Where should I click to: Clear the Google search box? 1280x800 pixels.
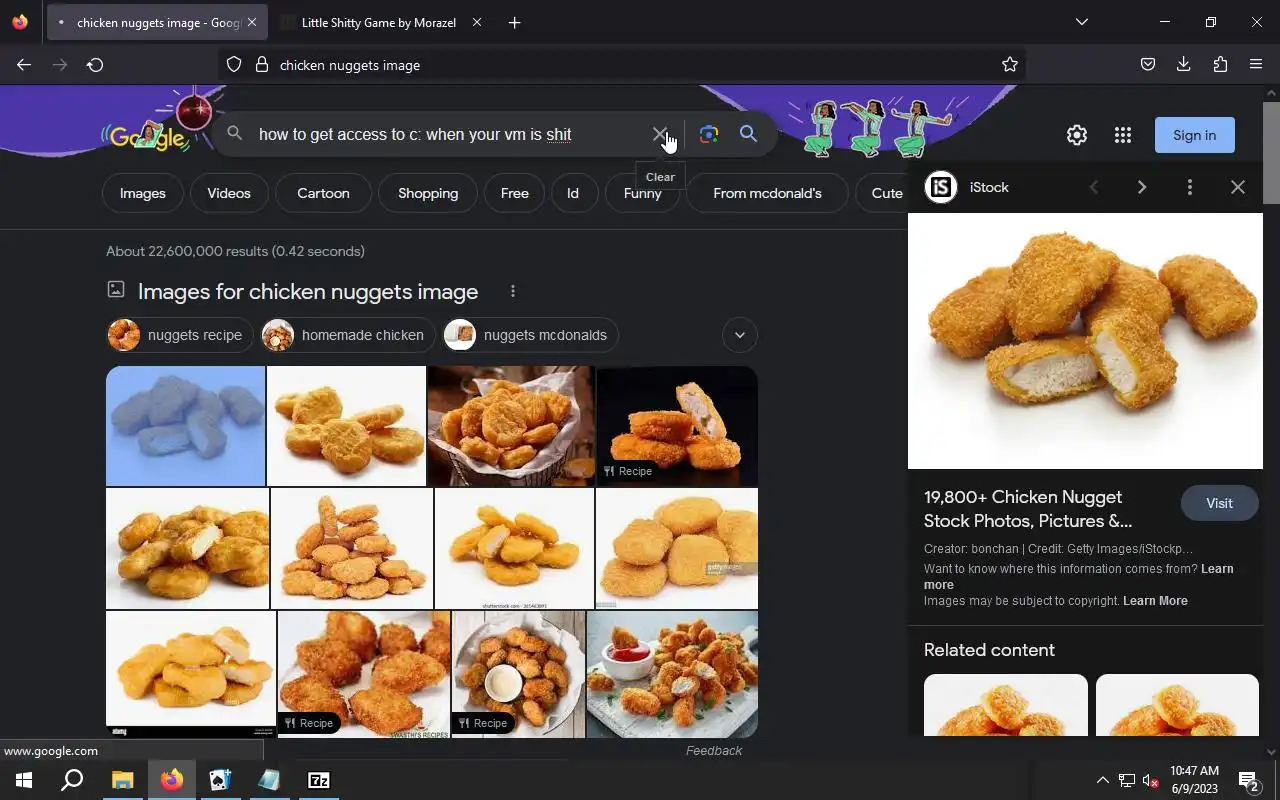click(660, 134)
